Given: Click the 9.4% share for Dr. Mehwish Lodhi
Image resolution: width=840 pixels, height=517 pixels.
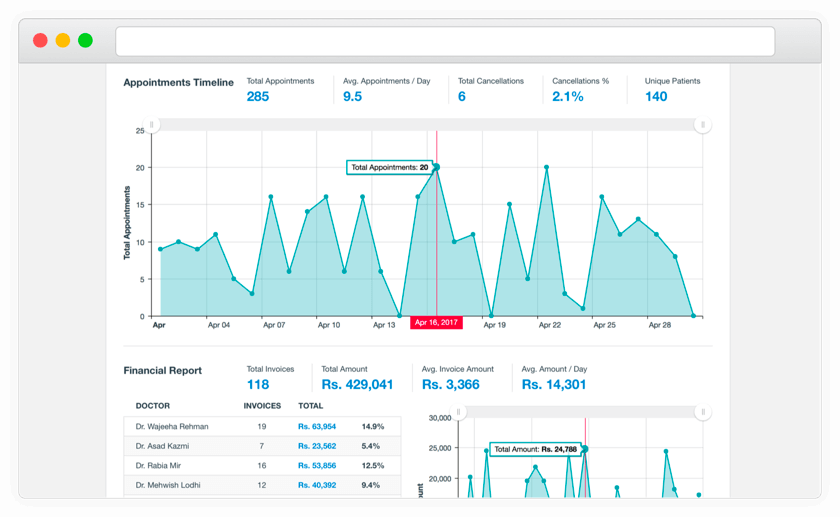Looking at the screenshot, I should tap(371, 485).
